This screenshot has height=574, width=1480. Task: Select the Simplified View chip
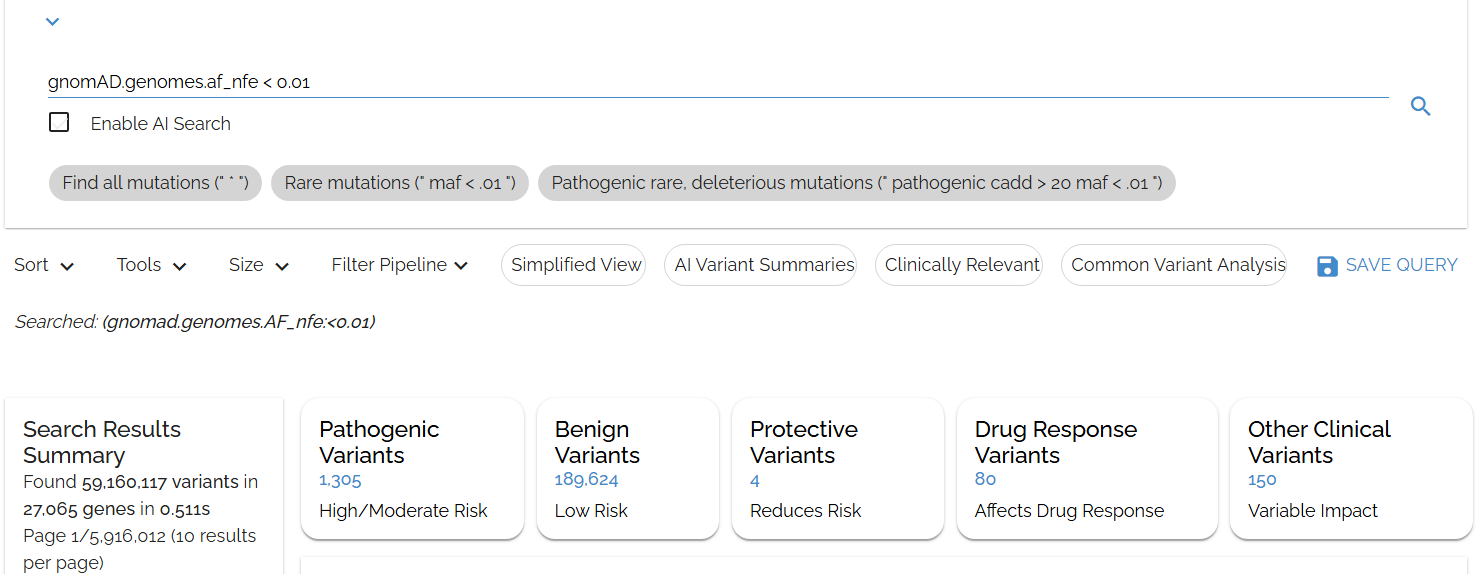point(575,265)
